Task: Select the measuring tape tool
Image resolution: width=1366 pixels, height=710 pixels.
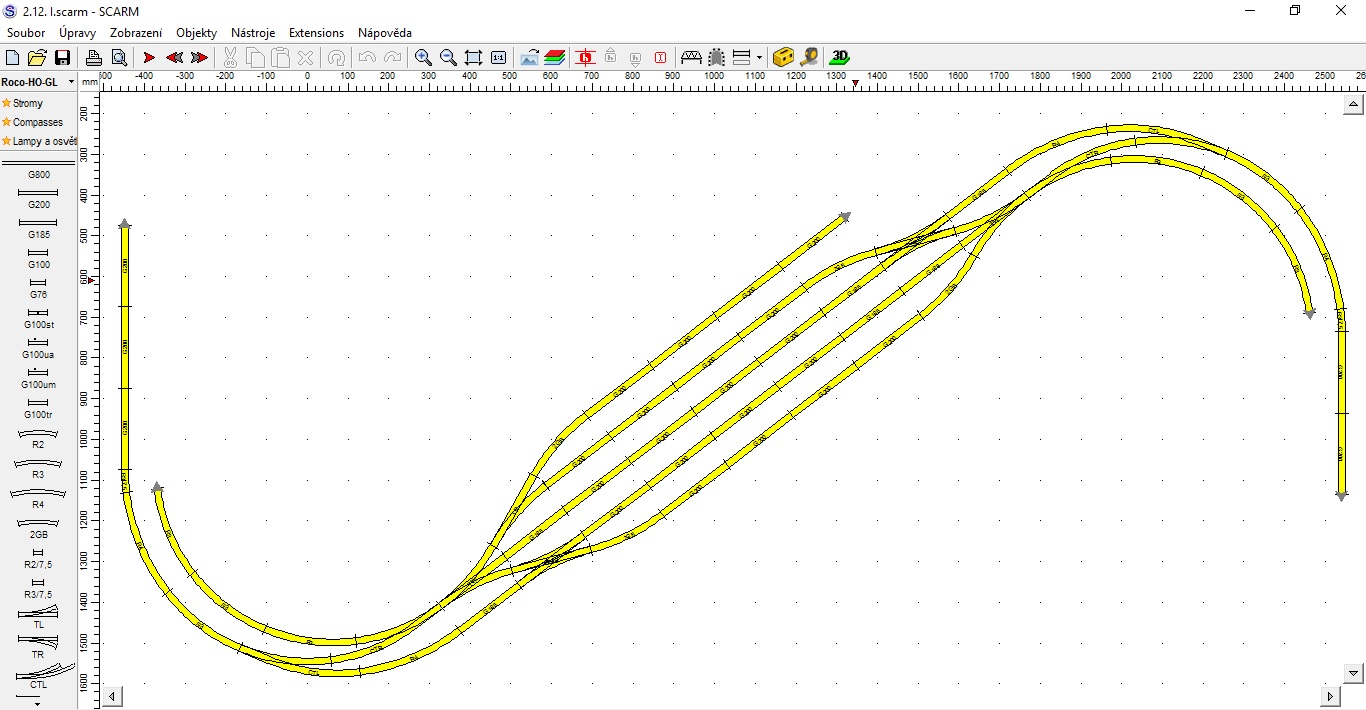Action: point(809,58)
